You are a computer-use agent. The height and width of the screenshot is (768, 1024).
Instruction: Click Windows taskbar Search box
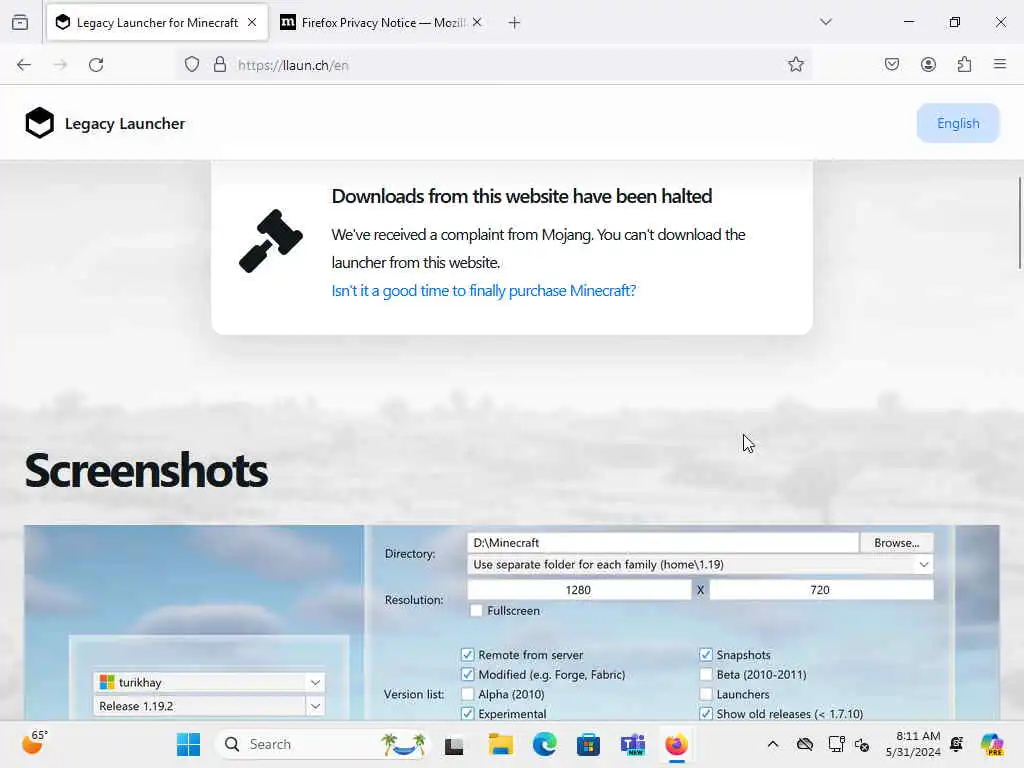coord(323,744)
